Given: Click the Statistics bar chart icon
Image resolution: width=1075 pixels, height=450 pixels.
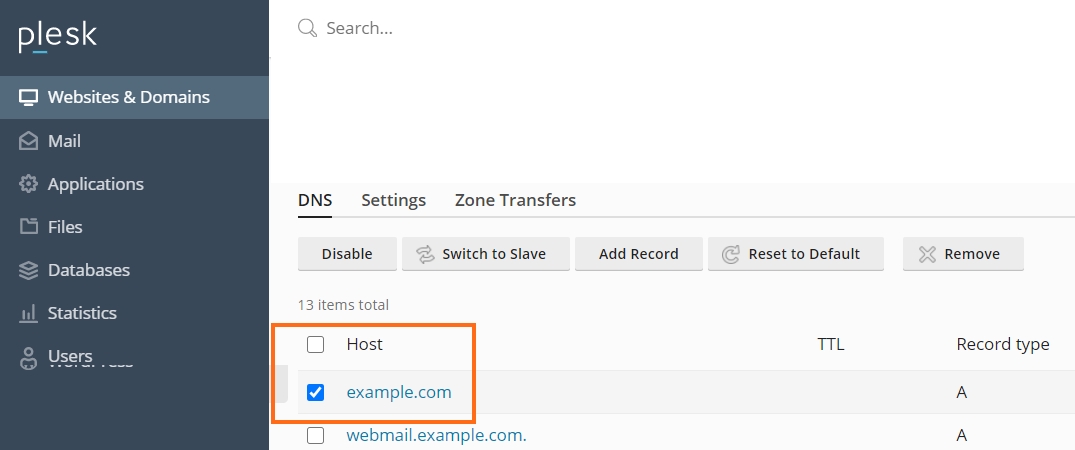Looking at the screenshot, I should tap(28, 313).
